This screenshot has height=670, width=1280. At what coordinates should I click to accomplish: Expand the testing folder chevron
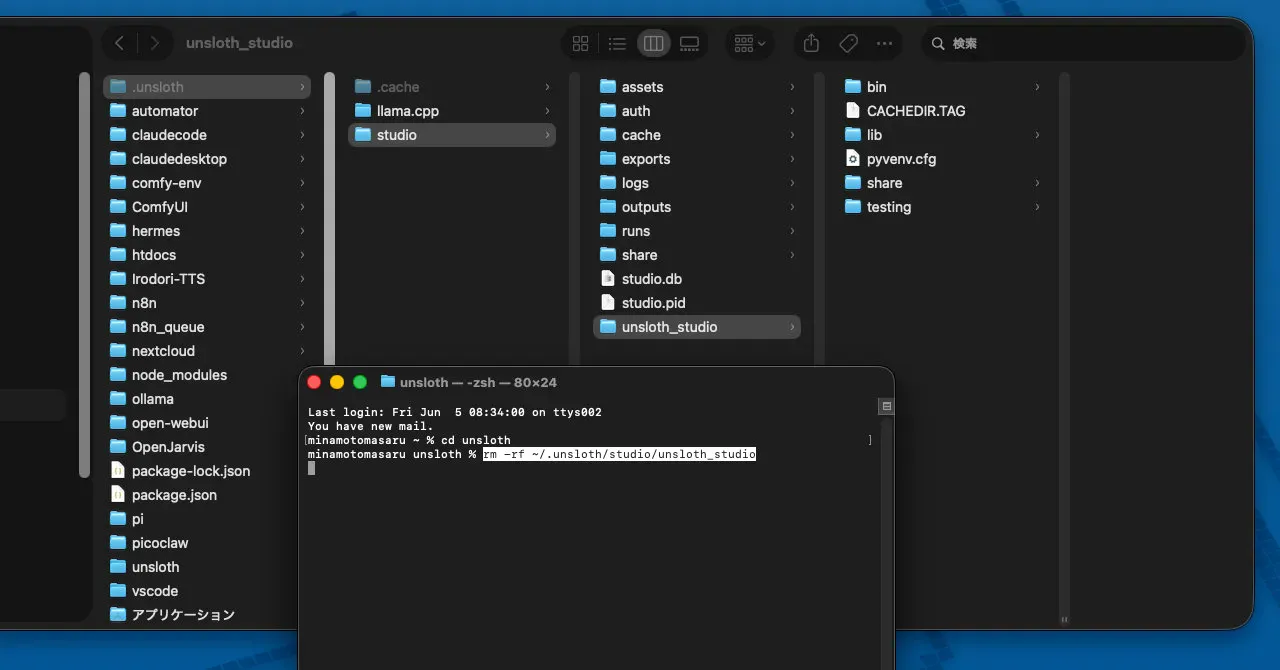[1037, 207]
